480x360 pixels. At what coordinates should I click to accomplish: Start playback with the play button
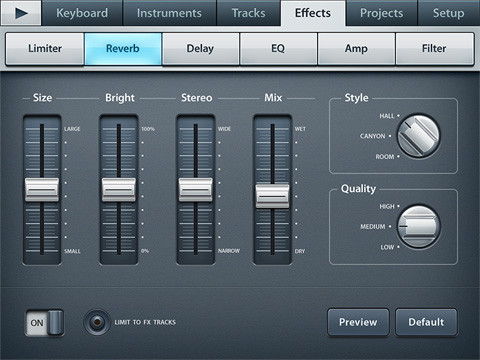coord(21,13)
